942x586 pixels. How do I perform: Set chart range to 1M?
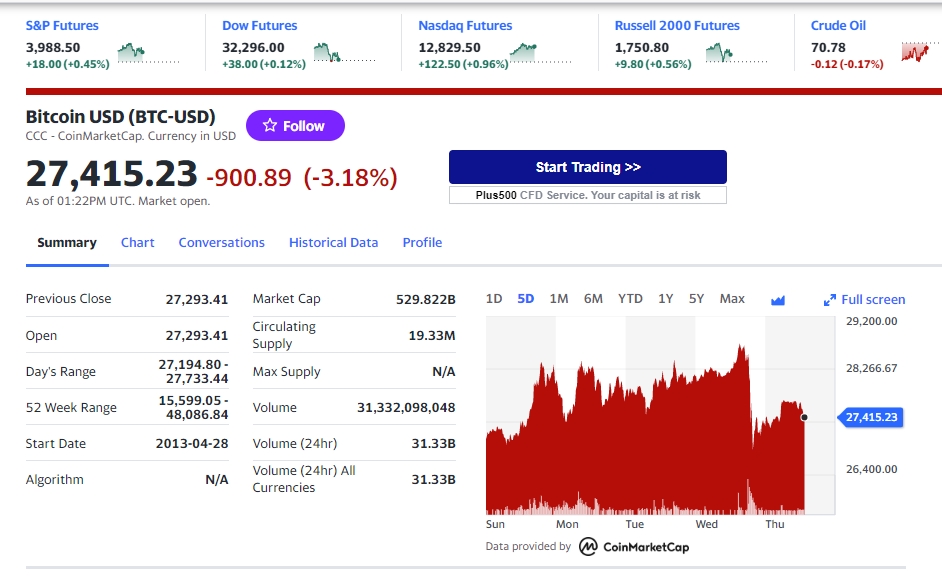(x=559, y=299)
